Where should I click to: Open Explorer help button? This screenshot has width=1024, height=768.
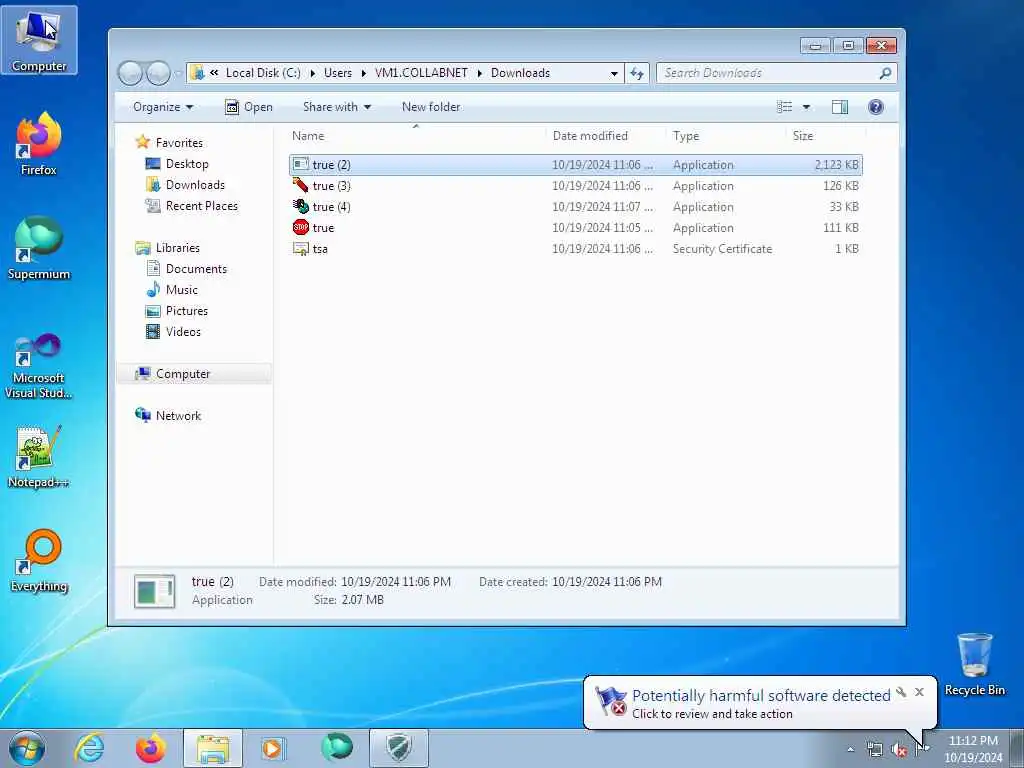pos(876,107)
